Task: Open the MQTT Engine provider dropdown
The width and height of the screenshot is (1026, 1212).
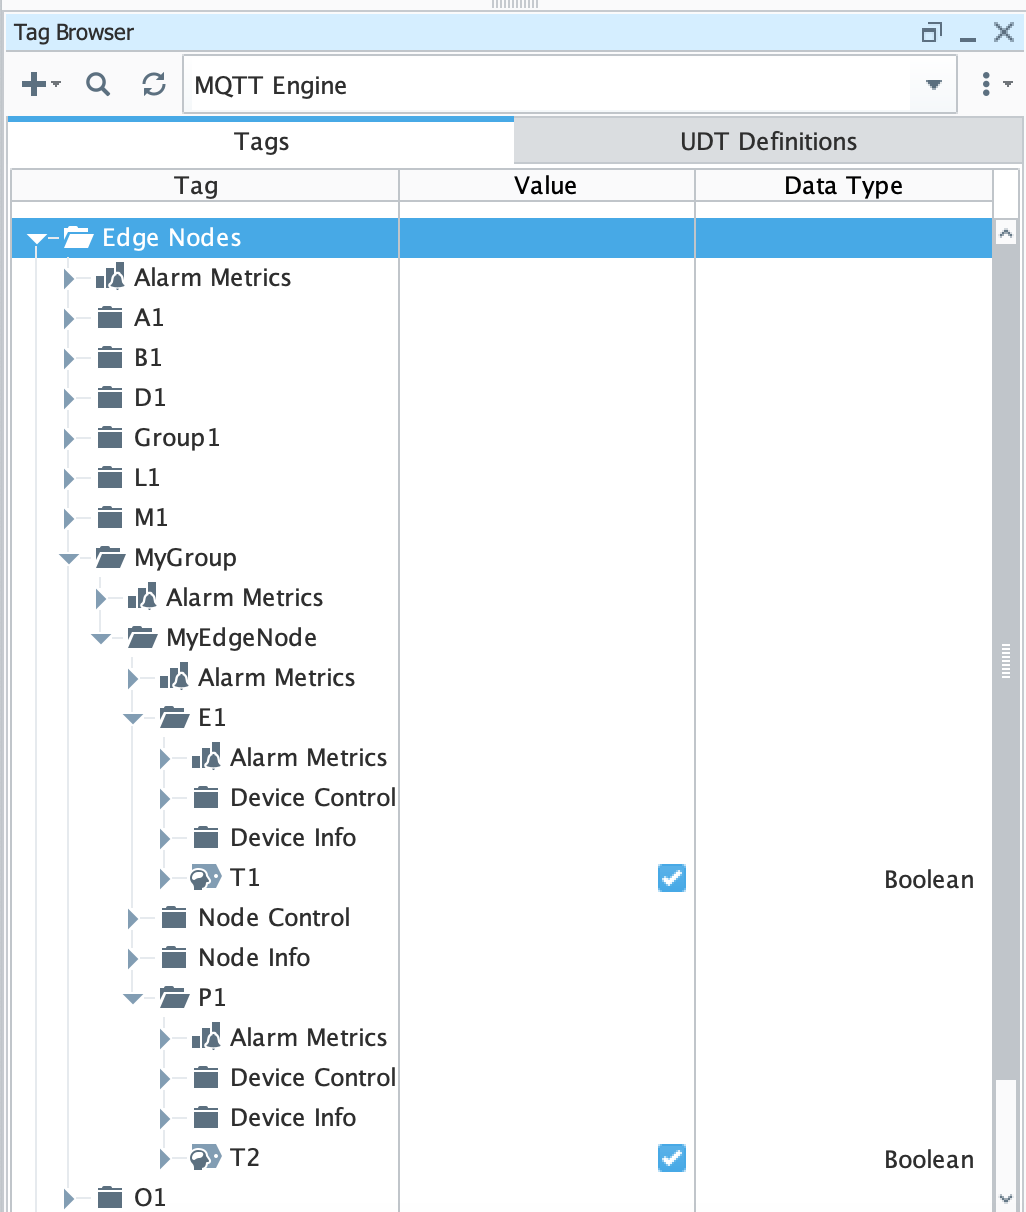Action: [x=933, y=86]
